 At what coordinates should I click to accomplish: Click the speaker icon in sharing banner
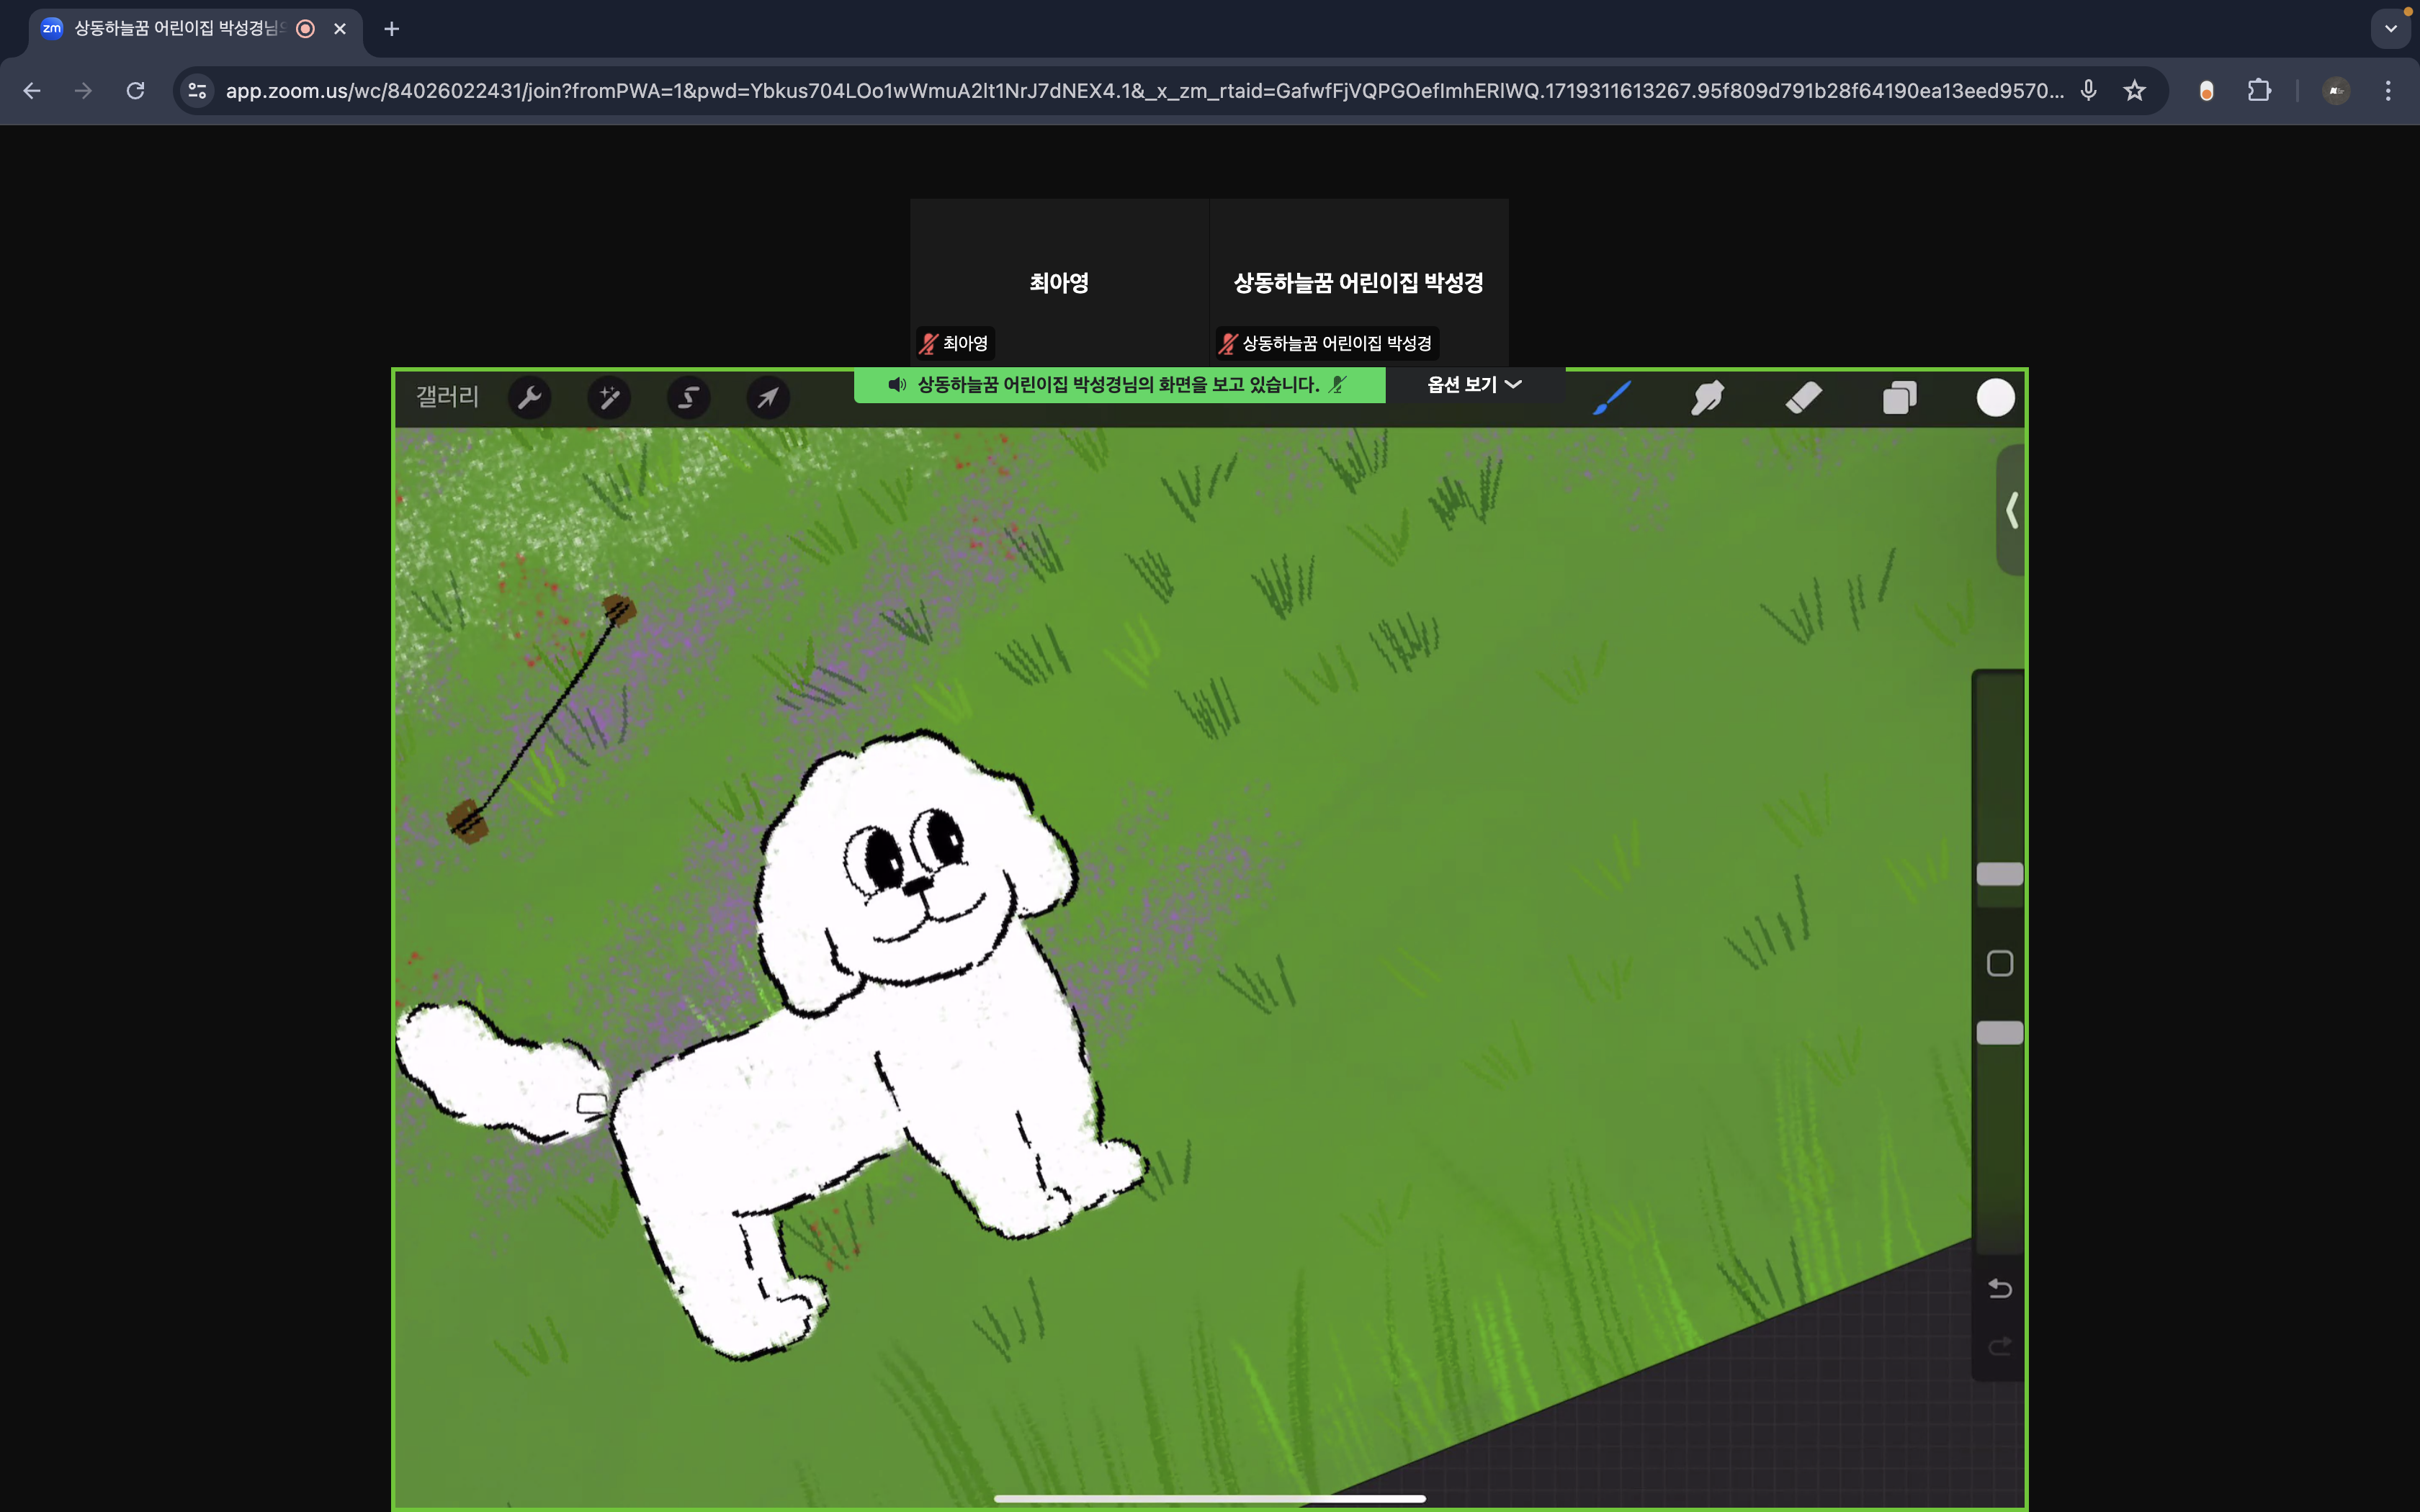coord(897,385)
